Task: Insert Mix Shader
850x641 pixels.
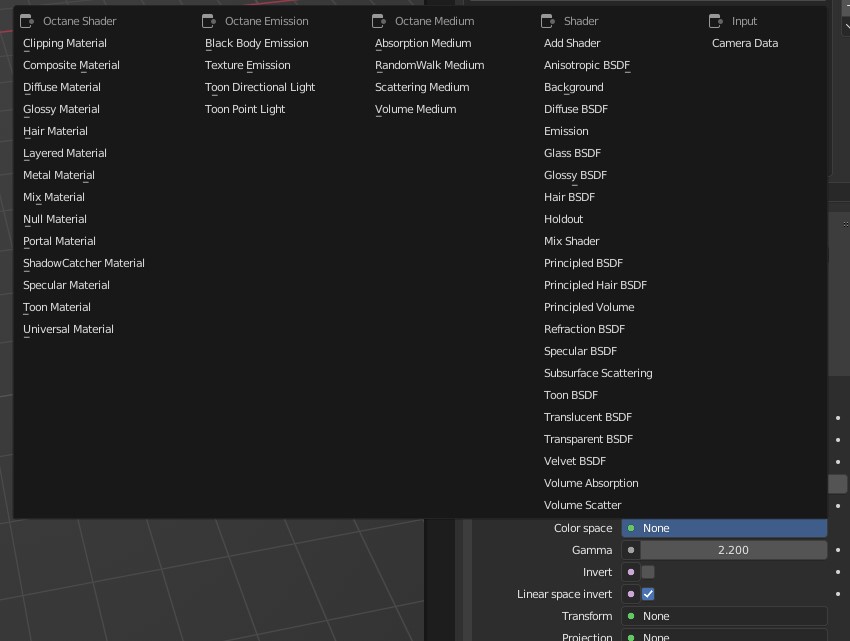Action: 571,241
